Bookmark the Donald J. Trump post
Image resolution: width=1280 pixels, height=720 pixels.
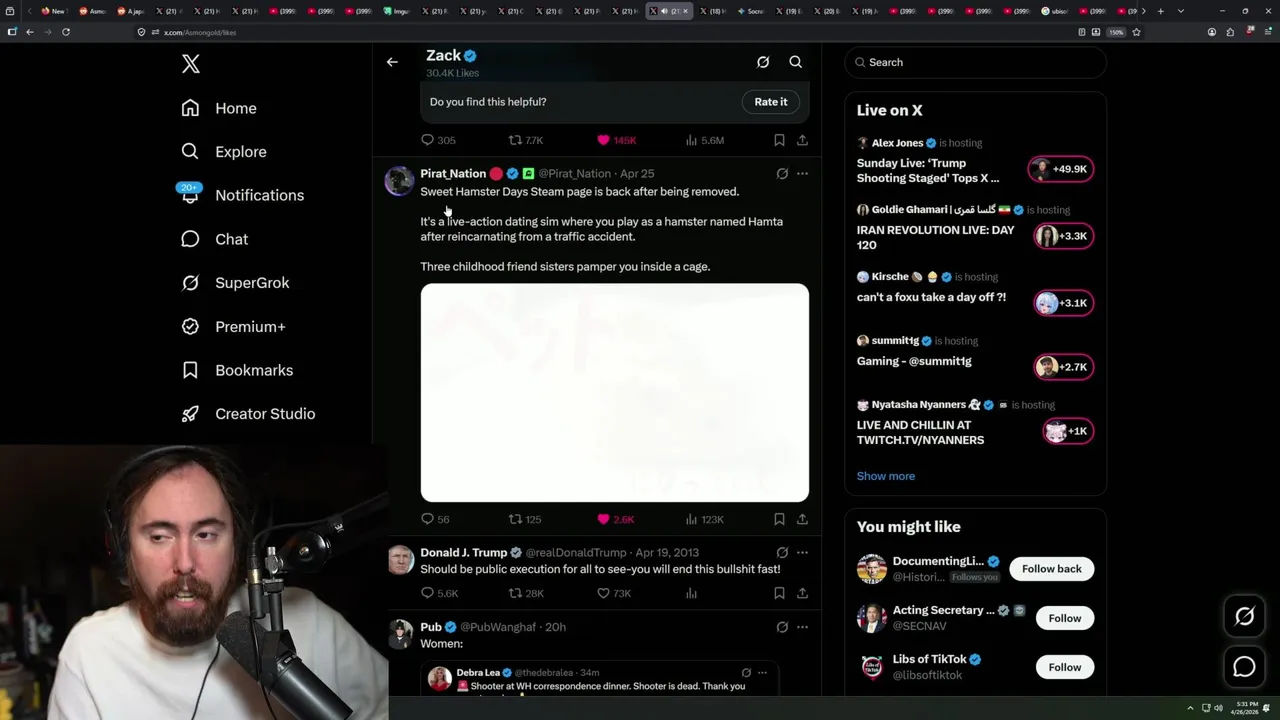(779, 593)
